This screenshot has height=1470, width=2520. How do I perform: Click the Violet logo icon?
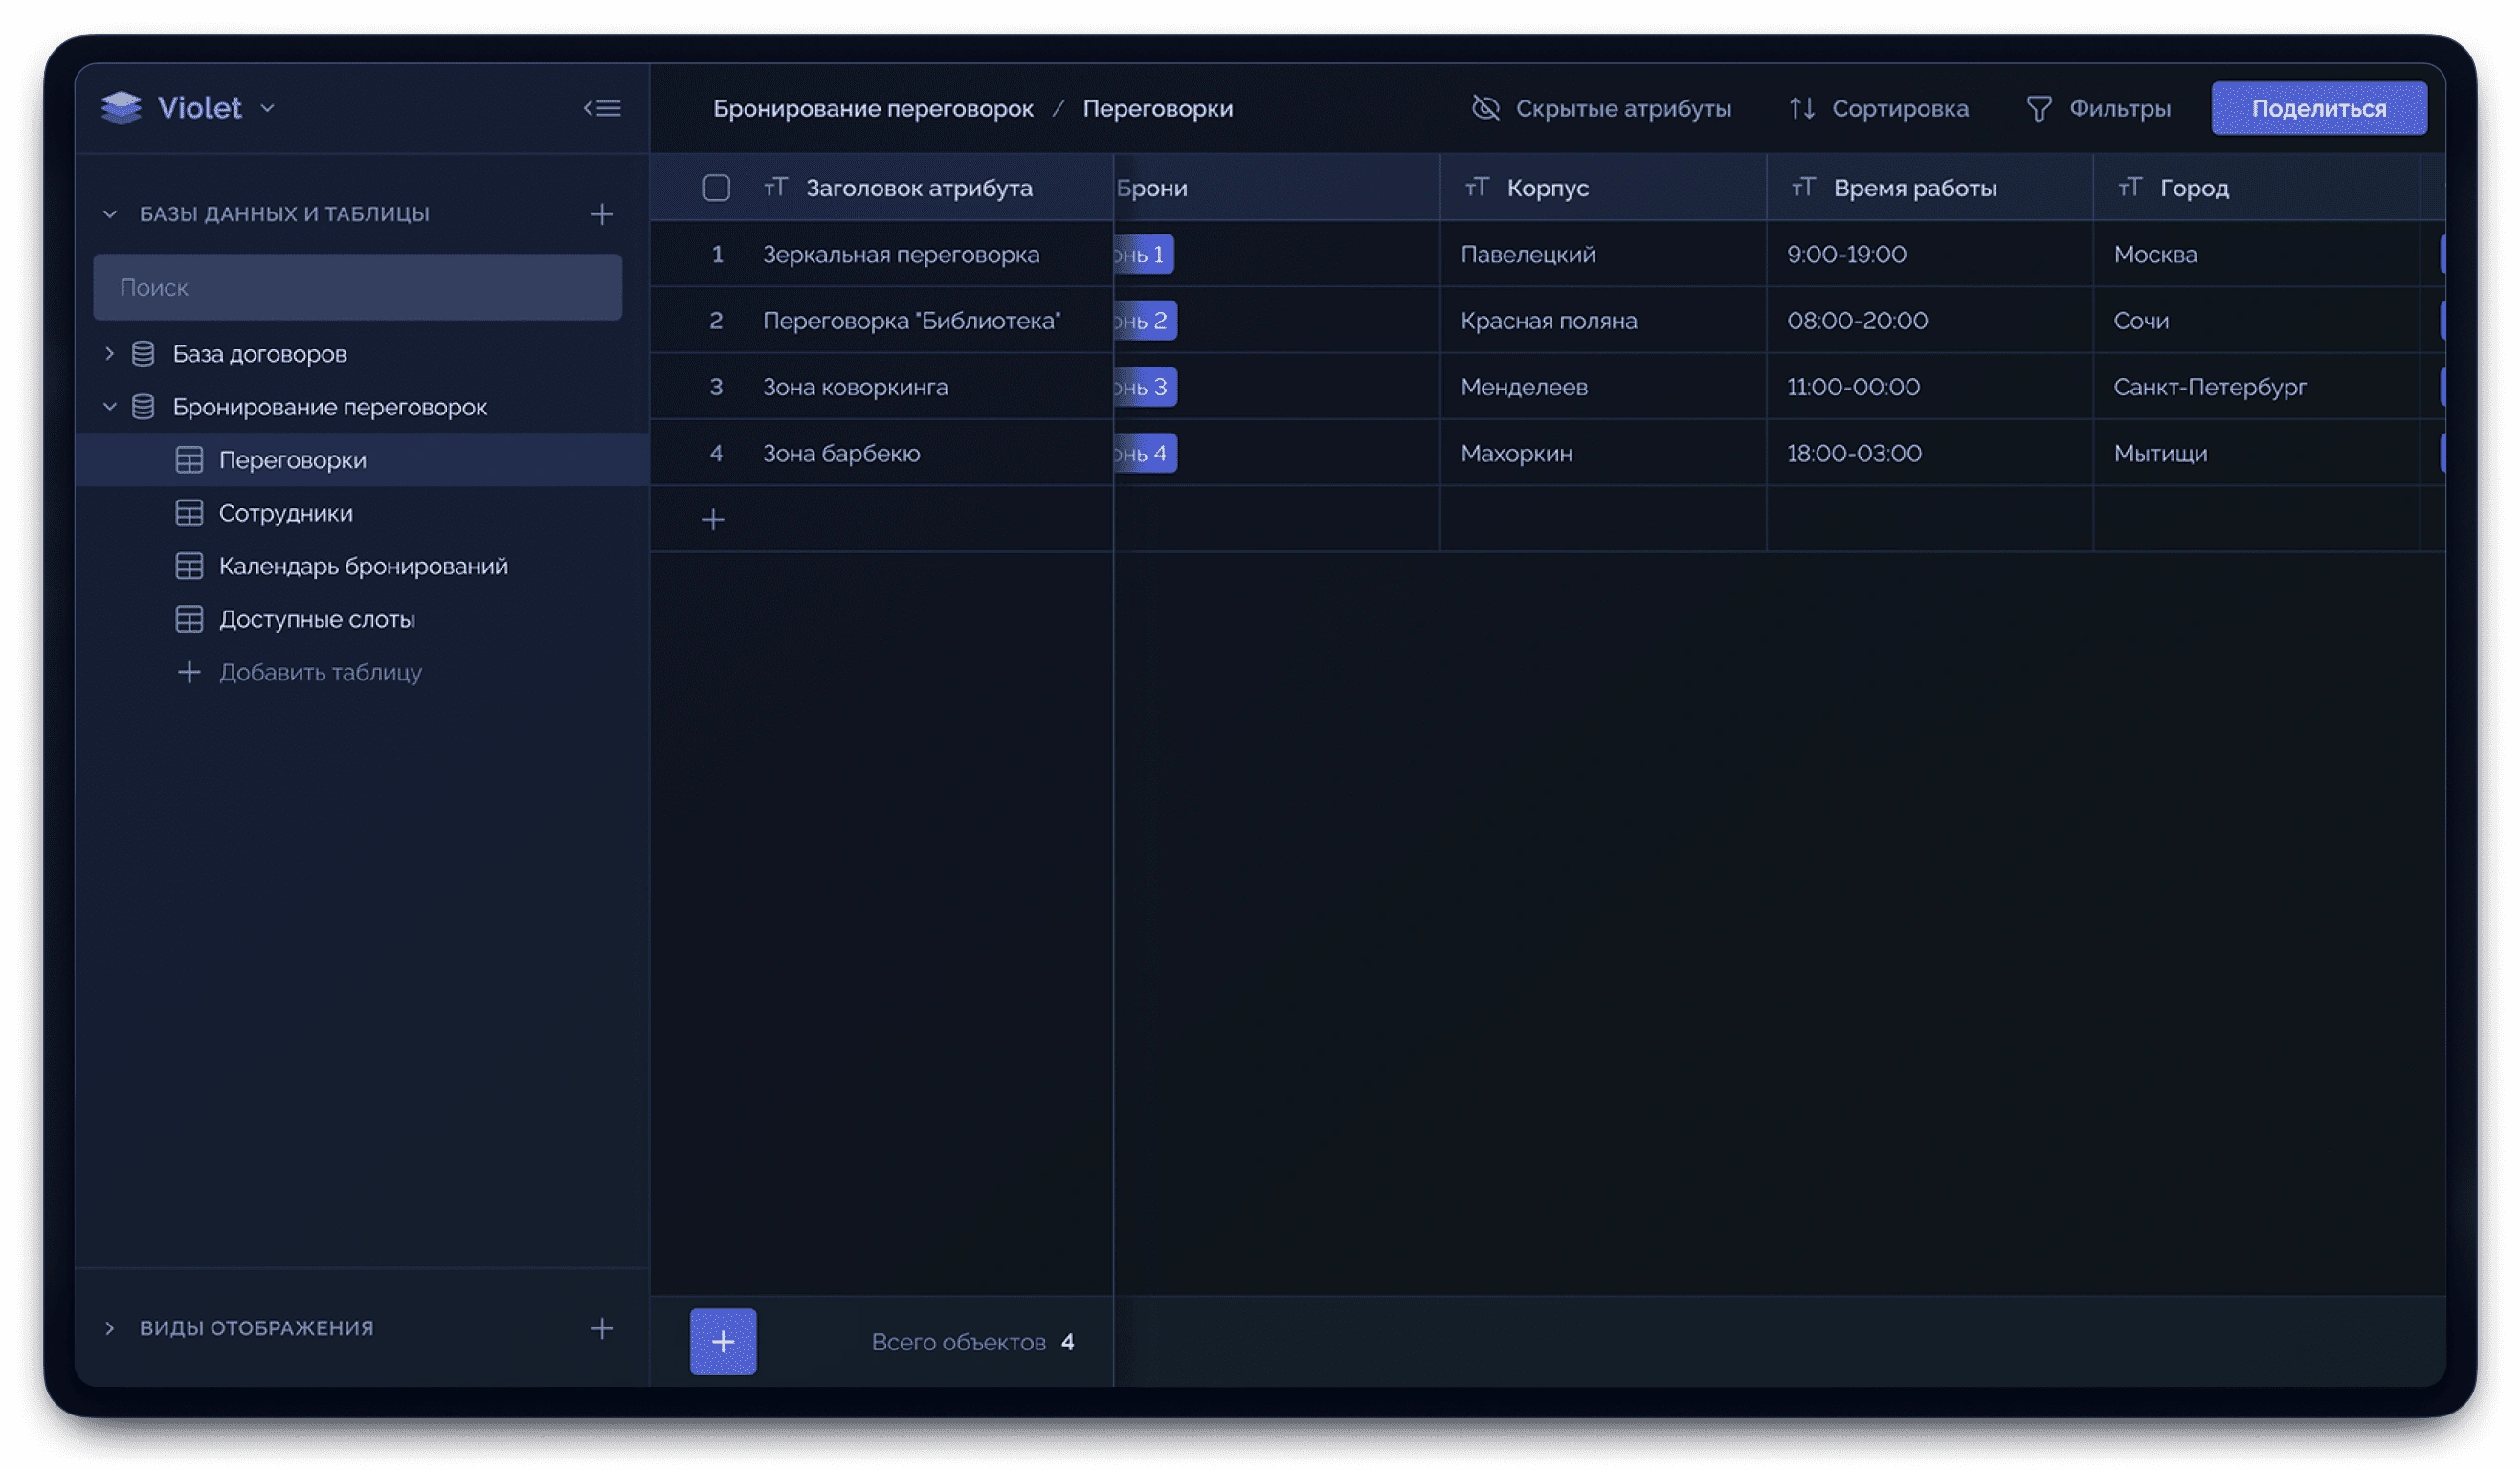click(x=121, y=108)
